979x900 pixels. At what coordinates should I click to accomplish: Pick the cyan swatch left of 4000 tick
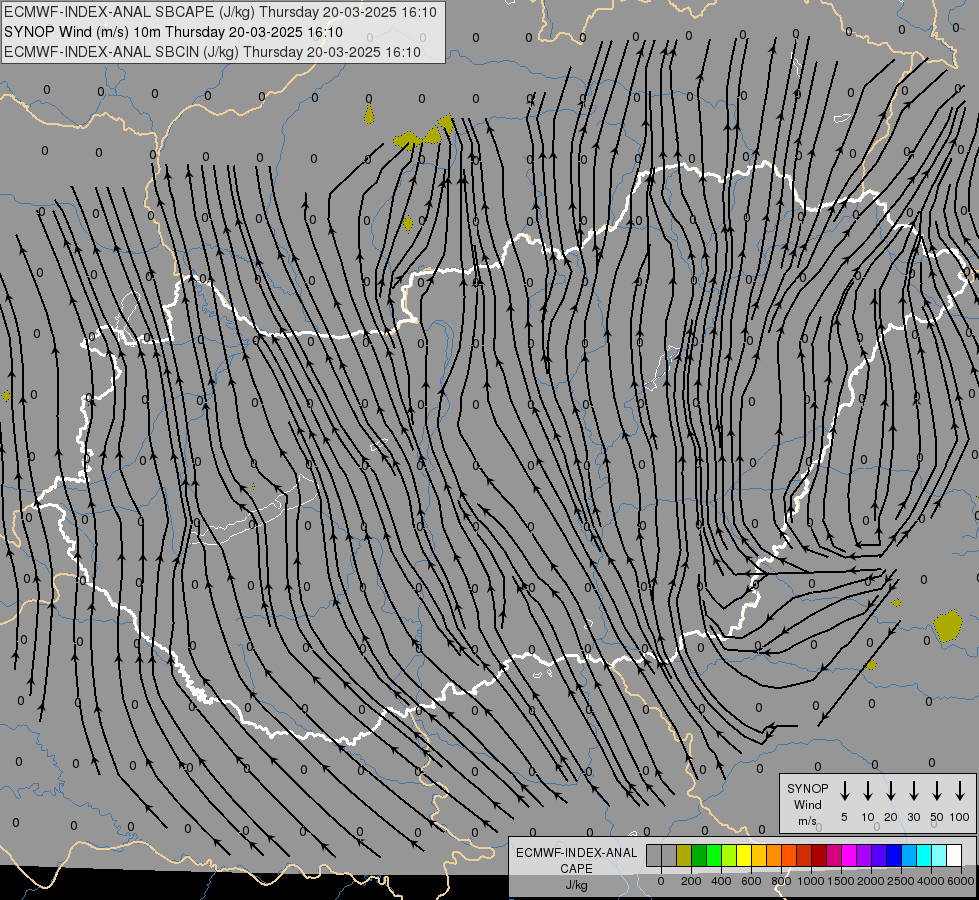point(924,856)
